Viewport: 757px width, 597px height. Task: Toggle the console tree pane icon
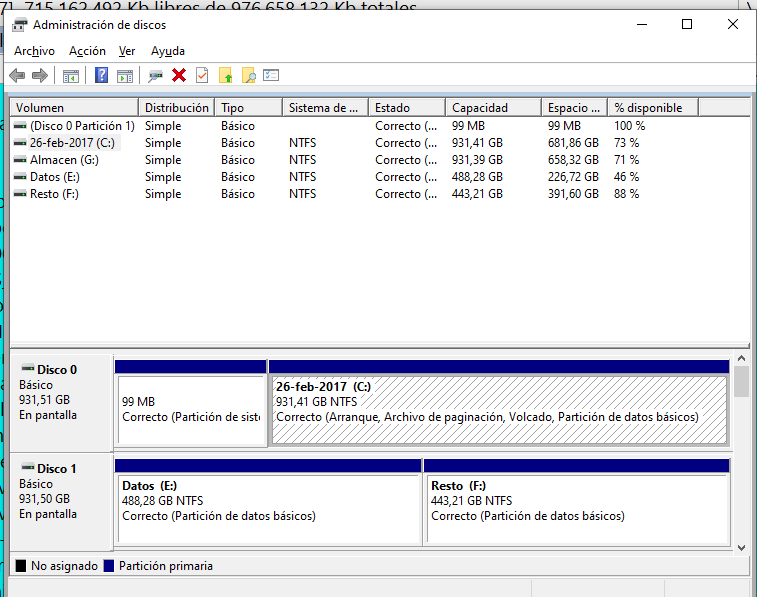click(x=71, y=75)
